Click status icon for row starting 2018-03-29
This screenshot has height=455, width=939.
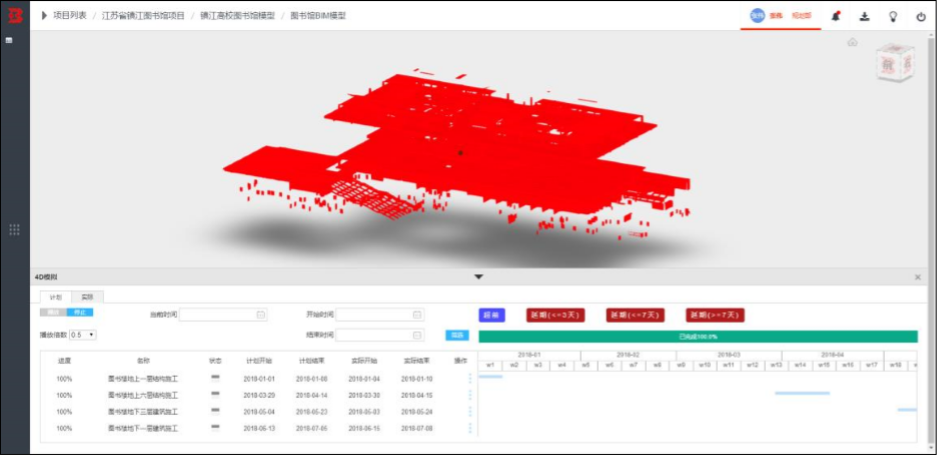(x=216, y=394)
